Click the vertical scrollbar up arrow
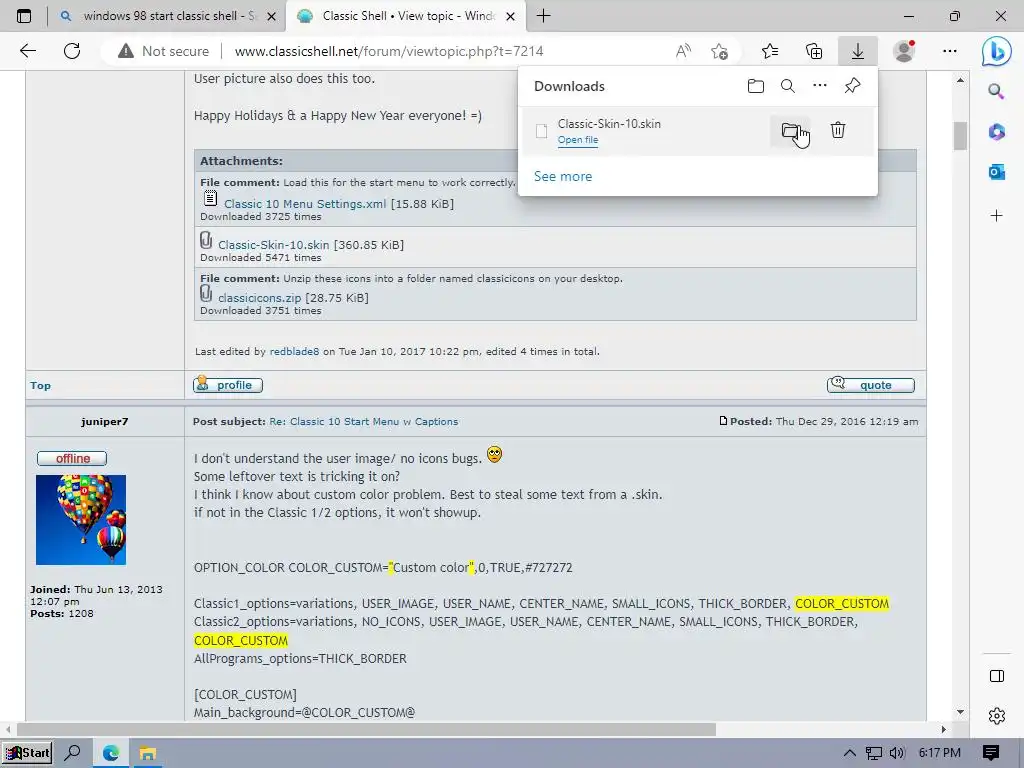The image size is (1024, 768). pos(960,80)
